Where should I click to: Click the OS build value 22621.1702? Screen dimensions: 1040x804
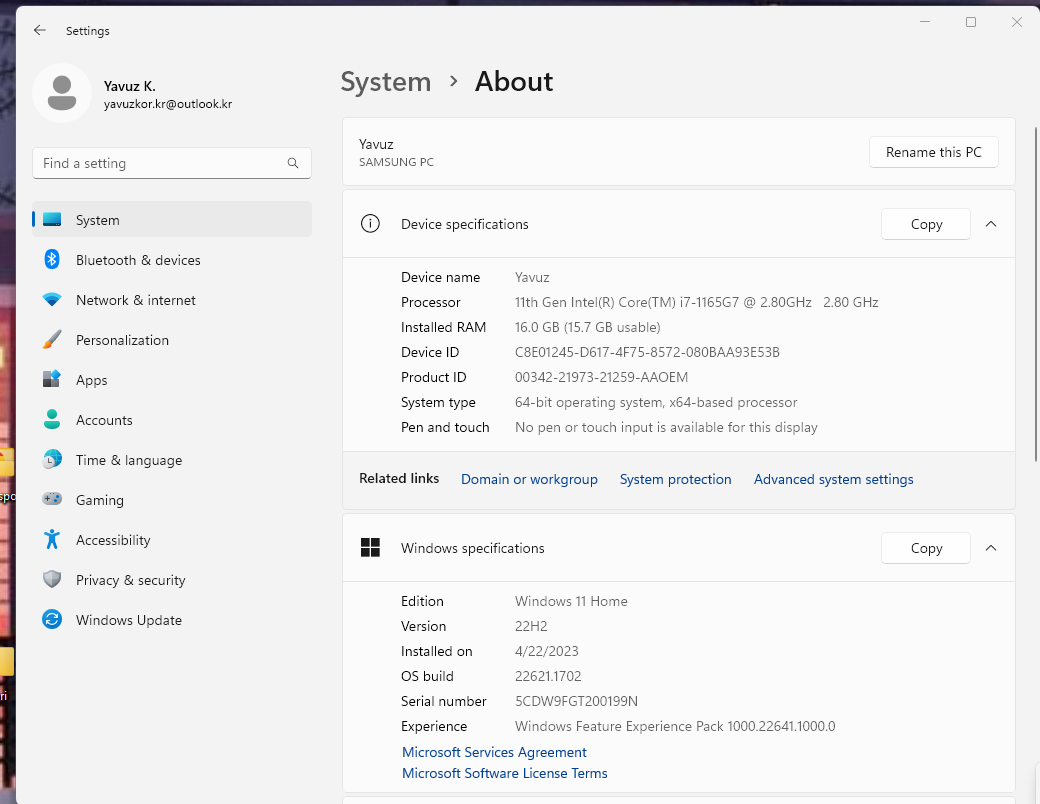pyautogui.click(x=548, y=676)
